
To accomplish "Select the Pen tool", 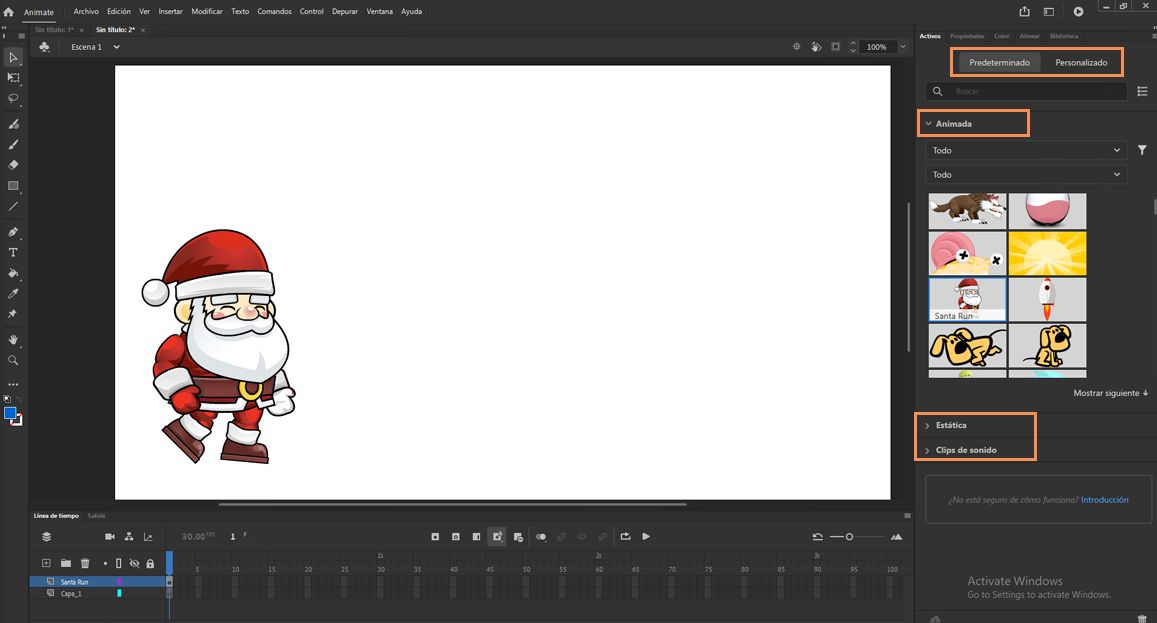I will point(13,232).
